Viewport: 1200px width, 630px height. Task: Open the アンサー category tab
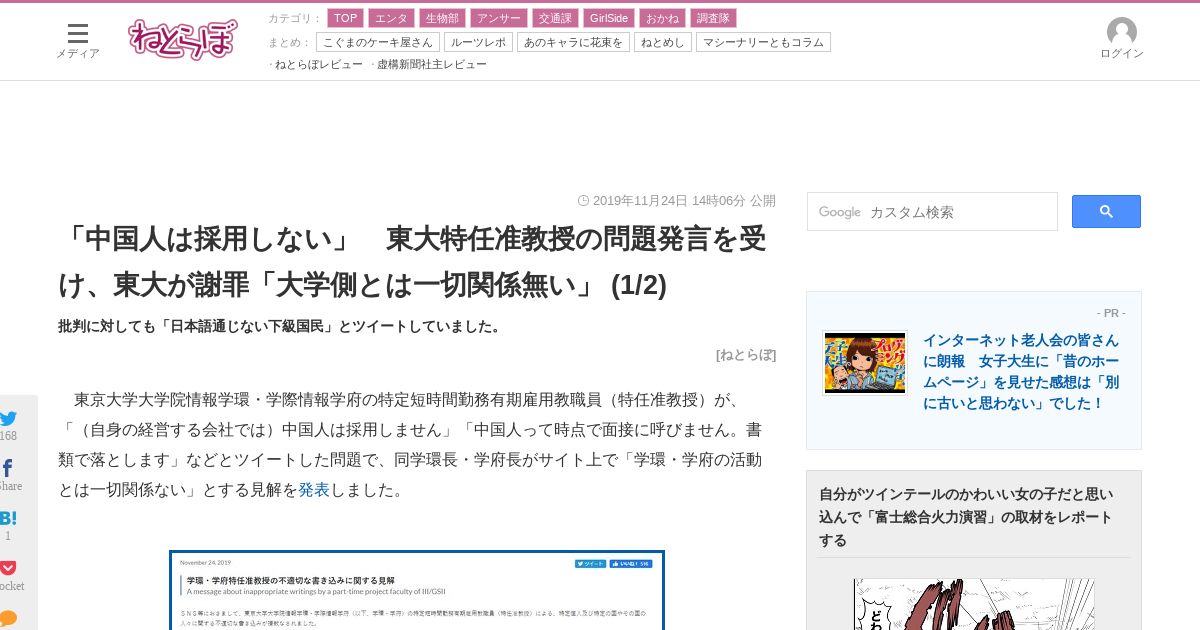tap(498, 18)
